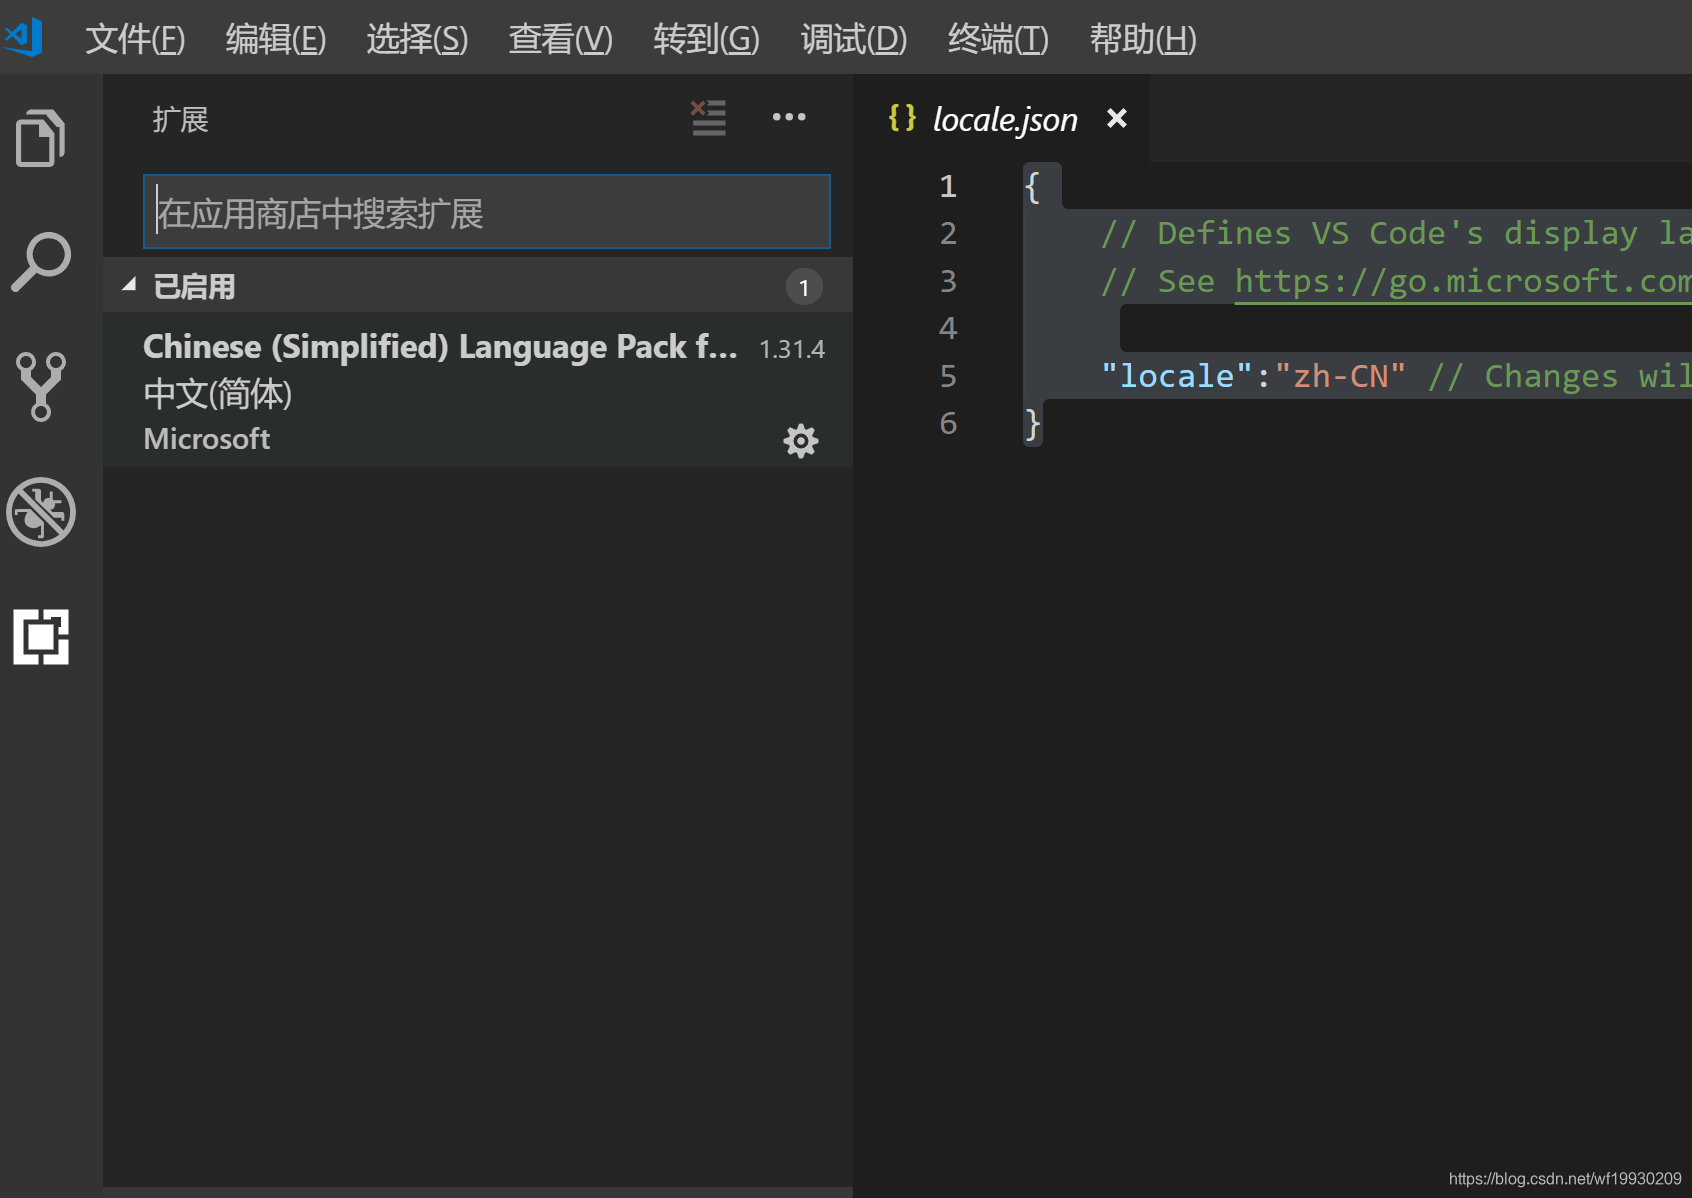The image size is (1692, 1198).
Task: Click line number 4 in gutter
Action: pos(948,328)
